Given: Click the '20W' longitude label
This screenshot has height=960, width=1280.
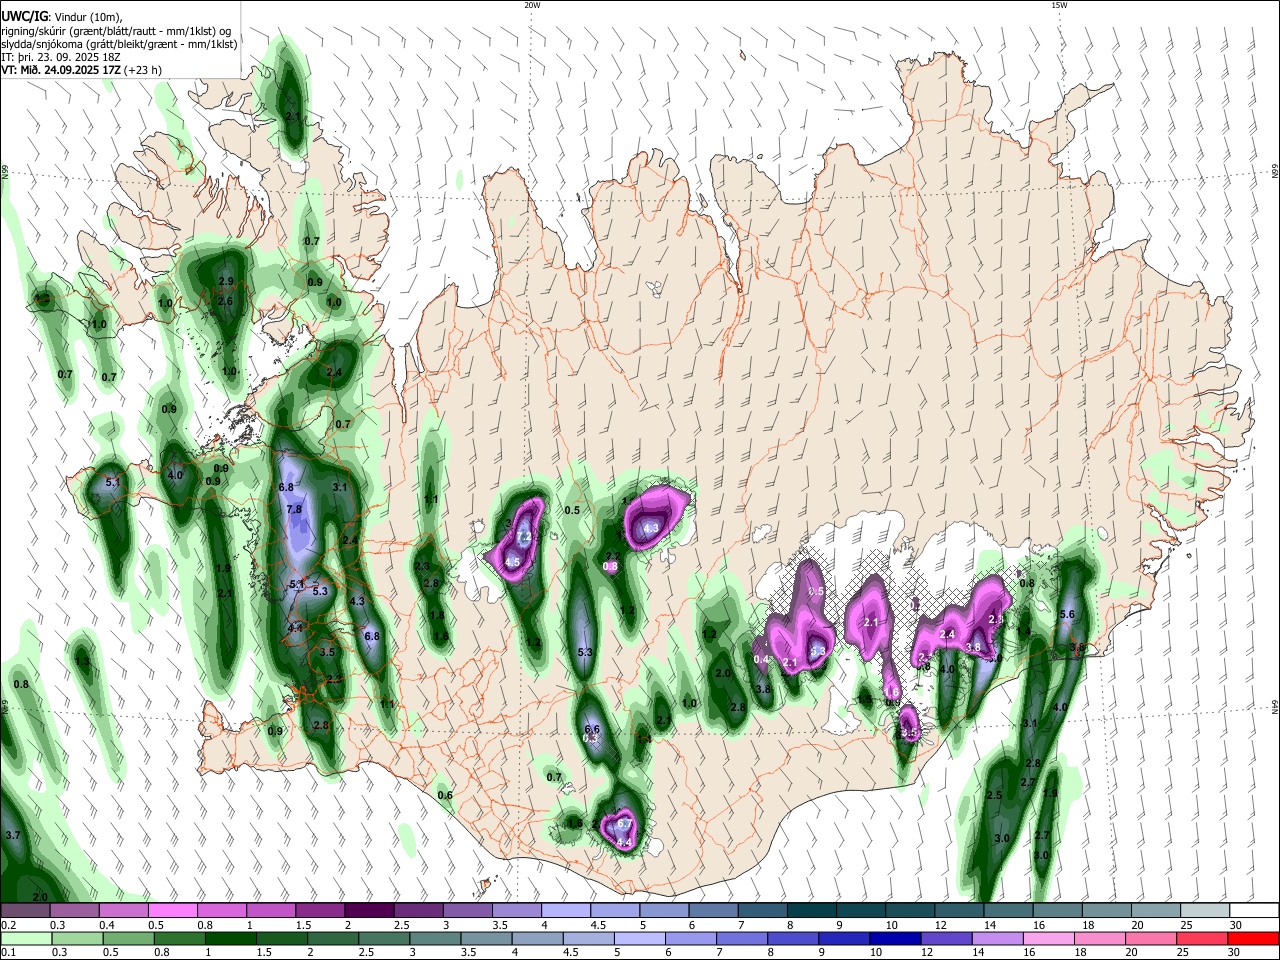Looking at the screenshot, I should click(x=532, y=5).
